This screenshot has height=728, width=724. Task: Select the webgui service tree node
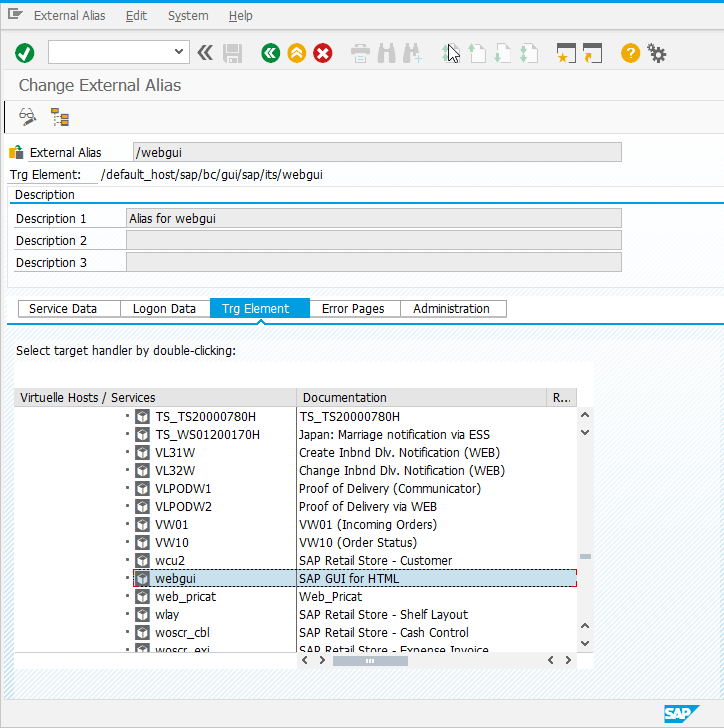[x=175, y=579]
